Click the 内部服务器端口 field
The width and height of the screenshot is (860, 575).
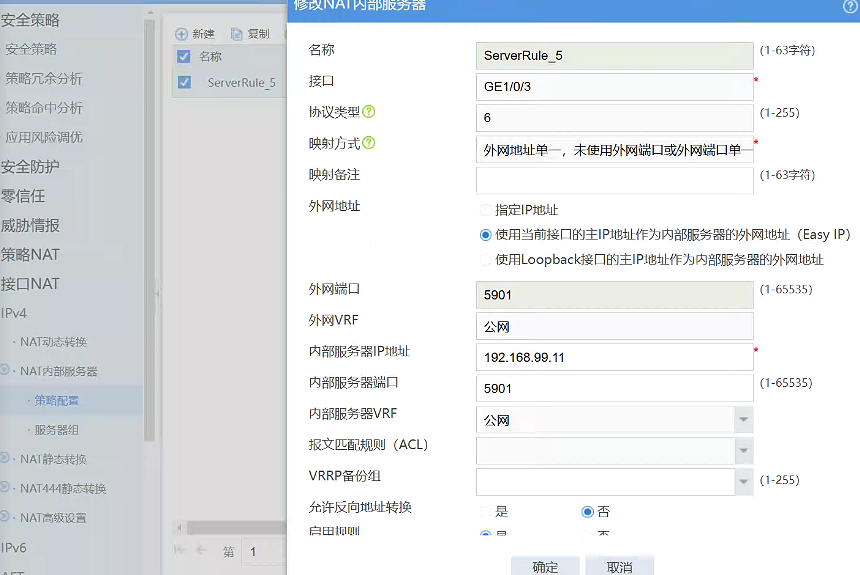click(x=614, y=388)
